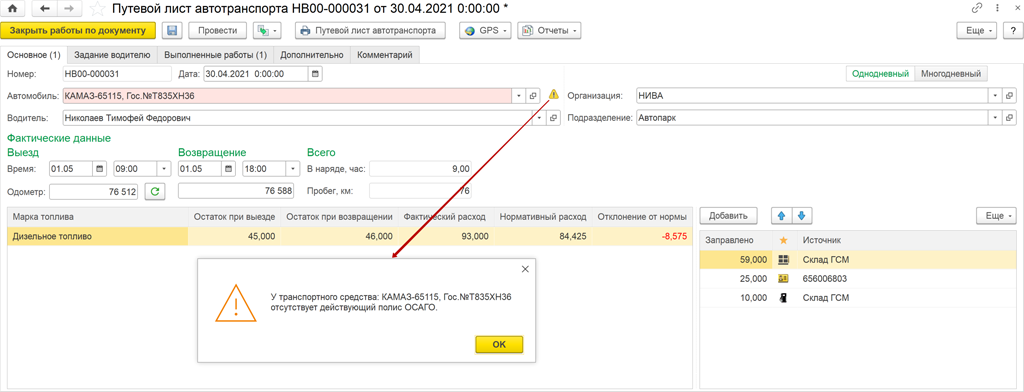Image resolution: width=1024 pixels, height=392 pixels.
Task: Open the refuel list Еще menu
Action: tap(997, 216)
